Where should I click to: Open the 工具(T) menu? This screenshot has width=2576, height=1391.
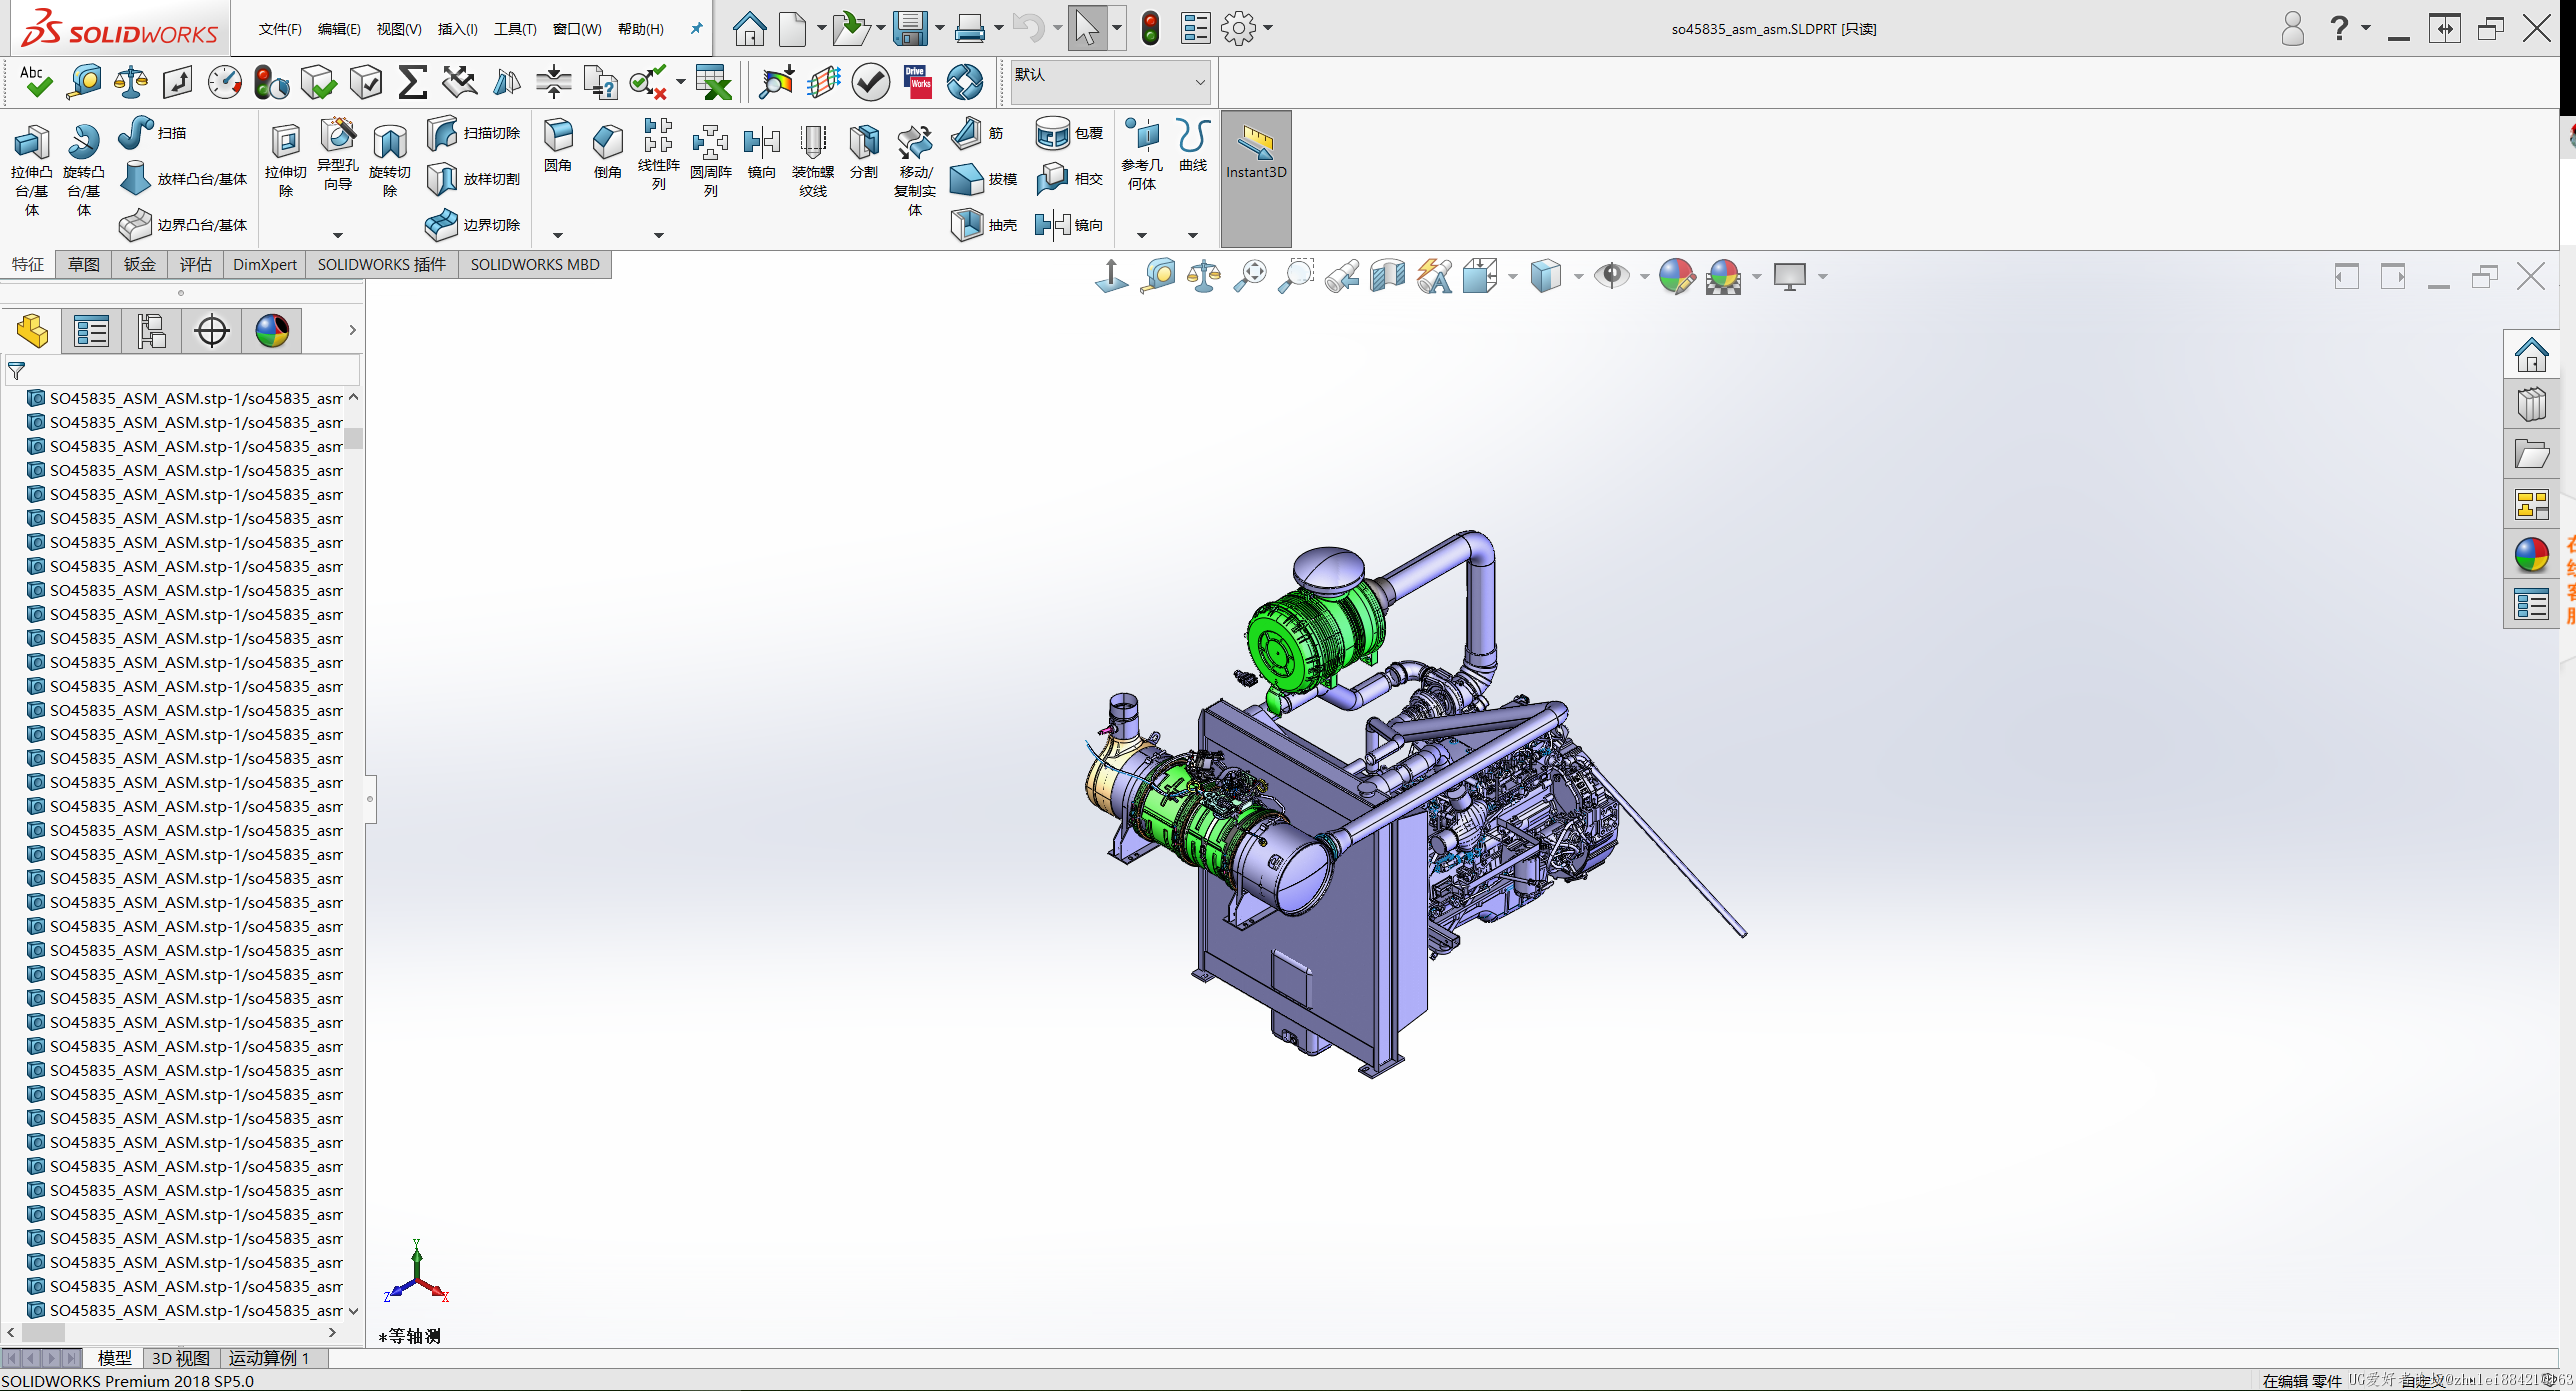(x=515, y=29)
